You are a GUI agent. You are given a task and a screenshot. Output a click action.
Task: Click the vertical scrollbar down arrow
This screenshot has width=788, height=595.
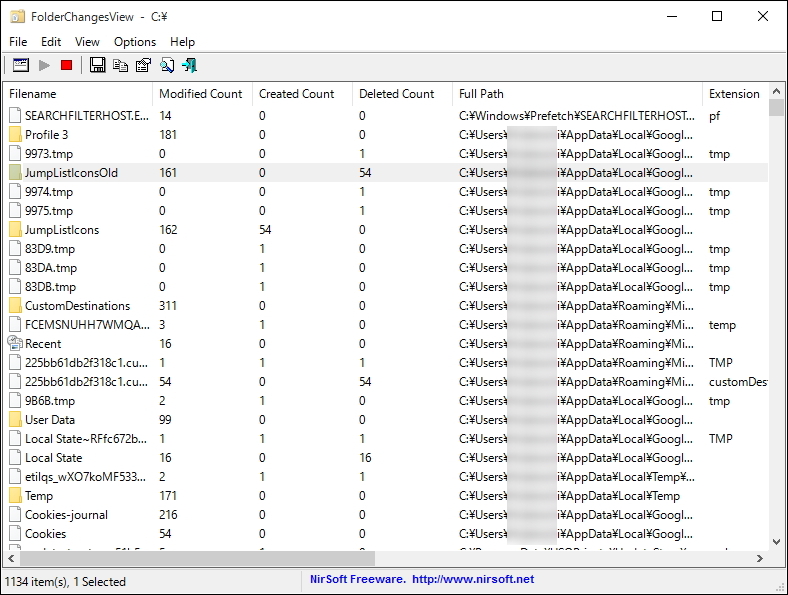tap(776, 542)
